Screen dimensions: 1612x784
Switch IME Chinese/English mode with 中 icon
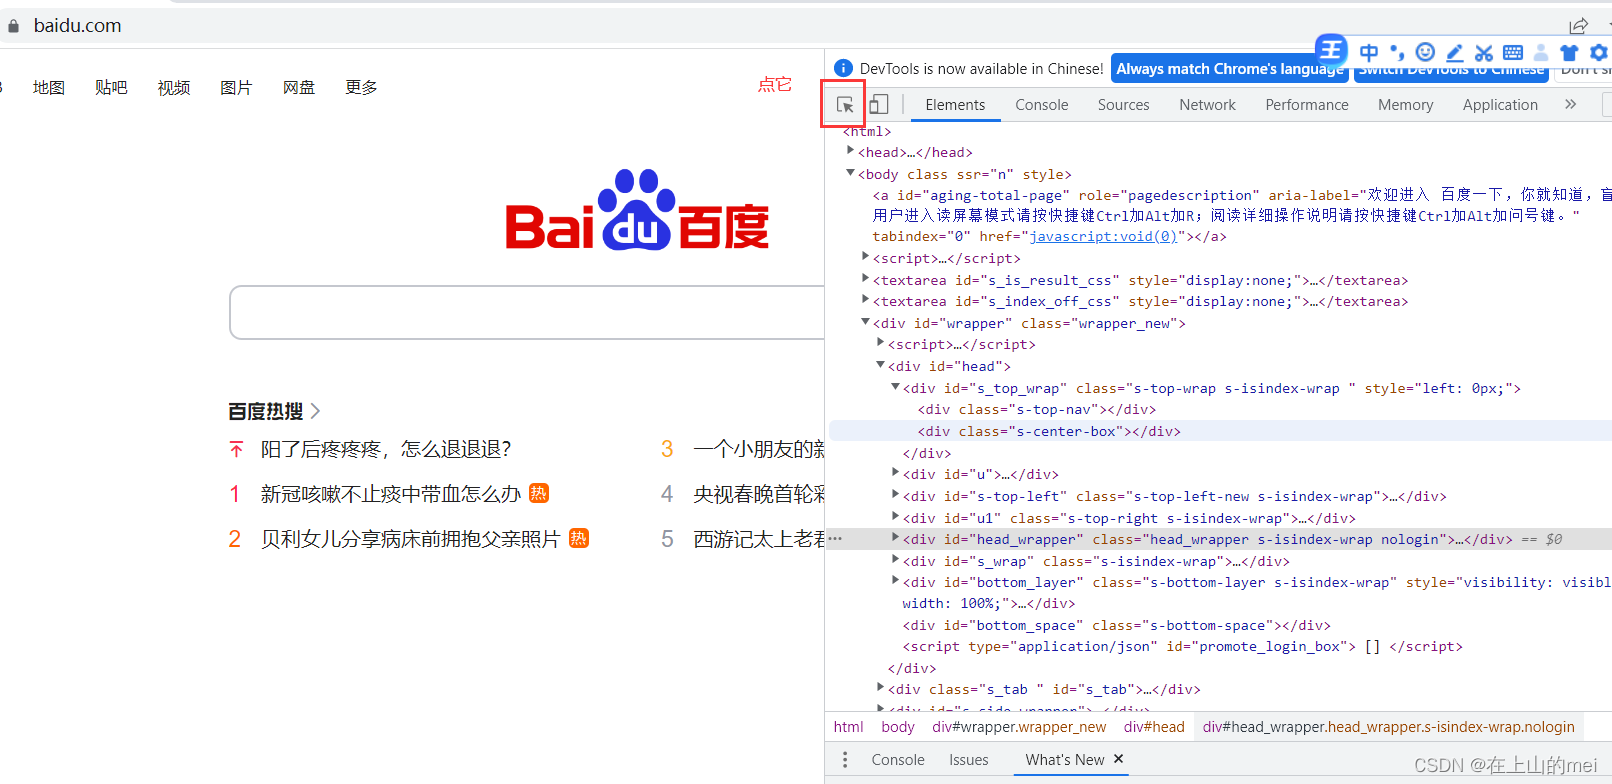click(1369, 52)
